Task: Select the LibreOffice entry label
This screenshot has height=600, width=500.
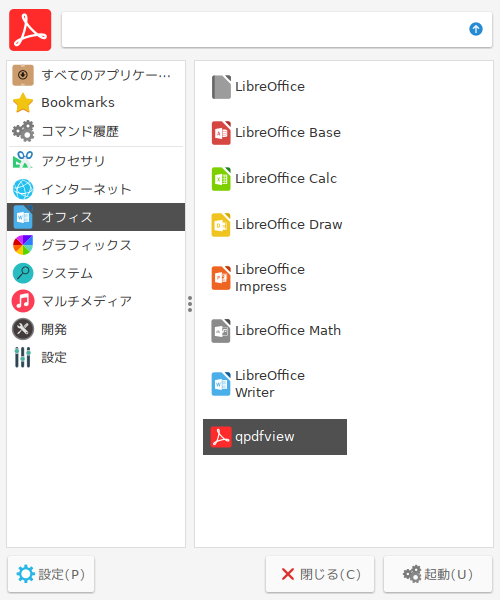Action: coord(270,86)
